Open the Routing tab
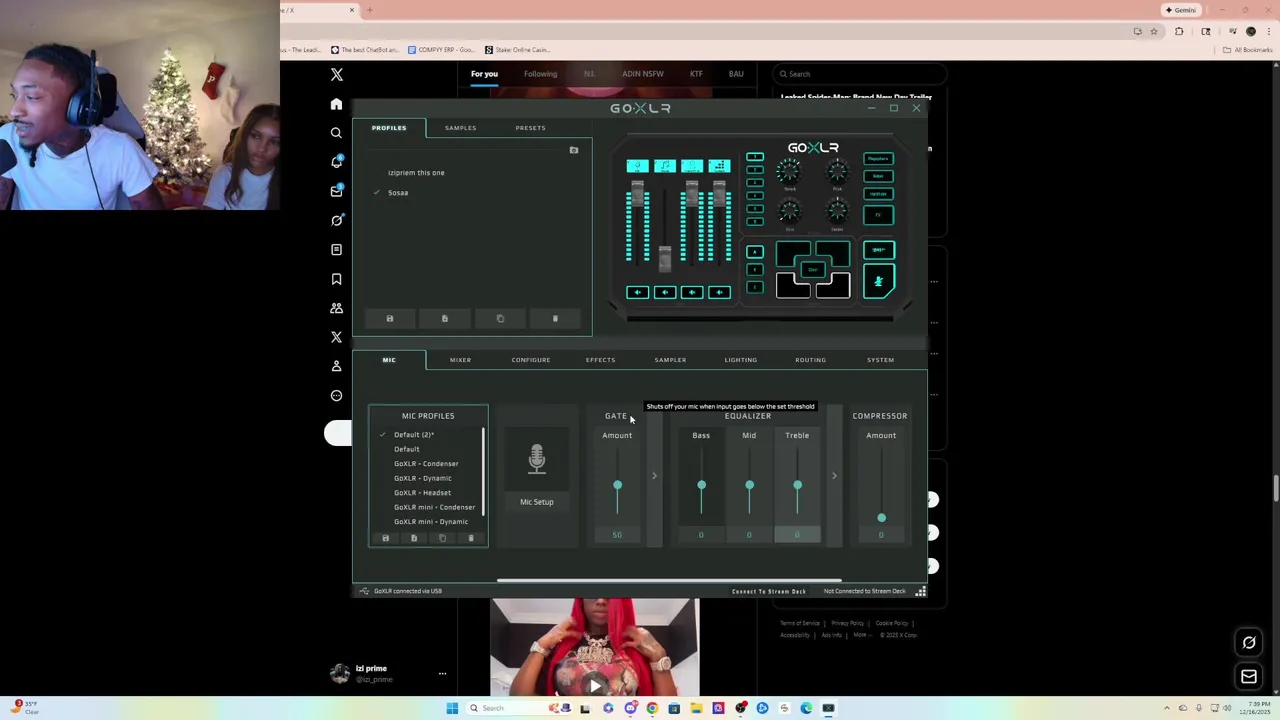This screenshot has height=720, width=1280. click(x=810, y=360)
